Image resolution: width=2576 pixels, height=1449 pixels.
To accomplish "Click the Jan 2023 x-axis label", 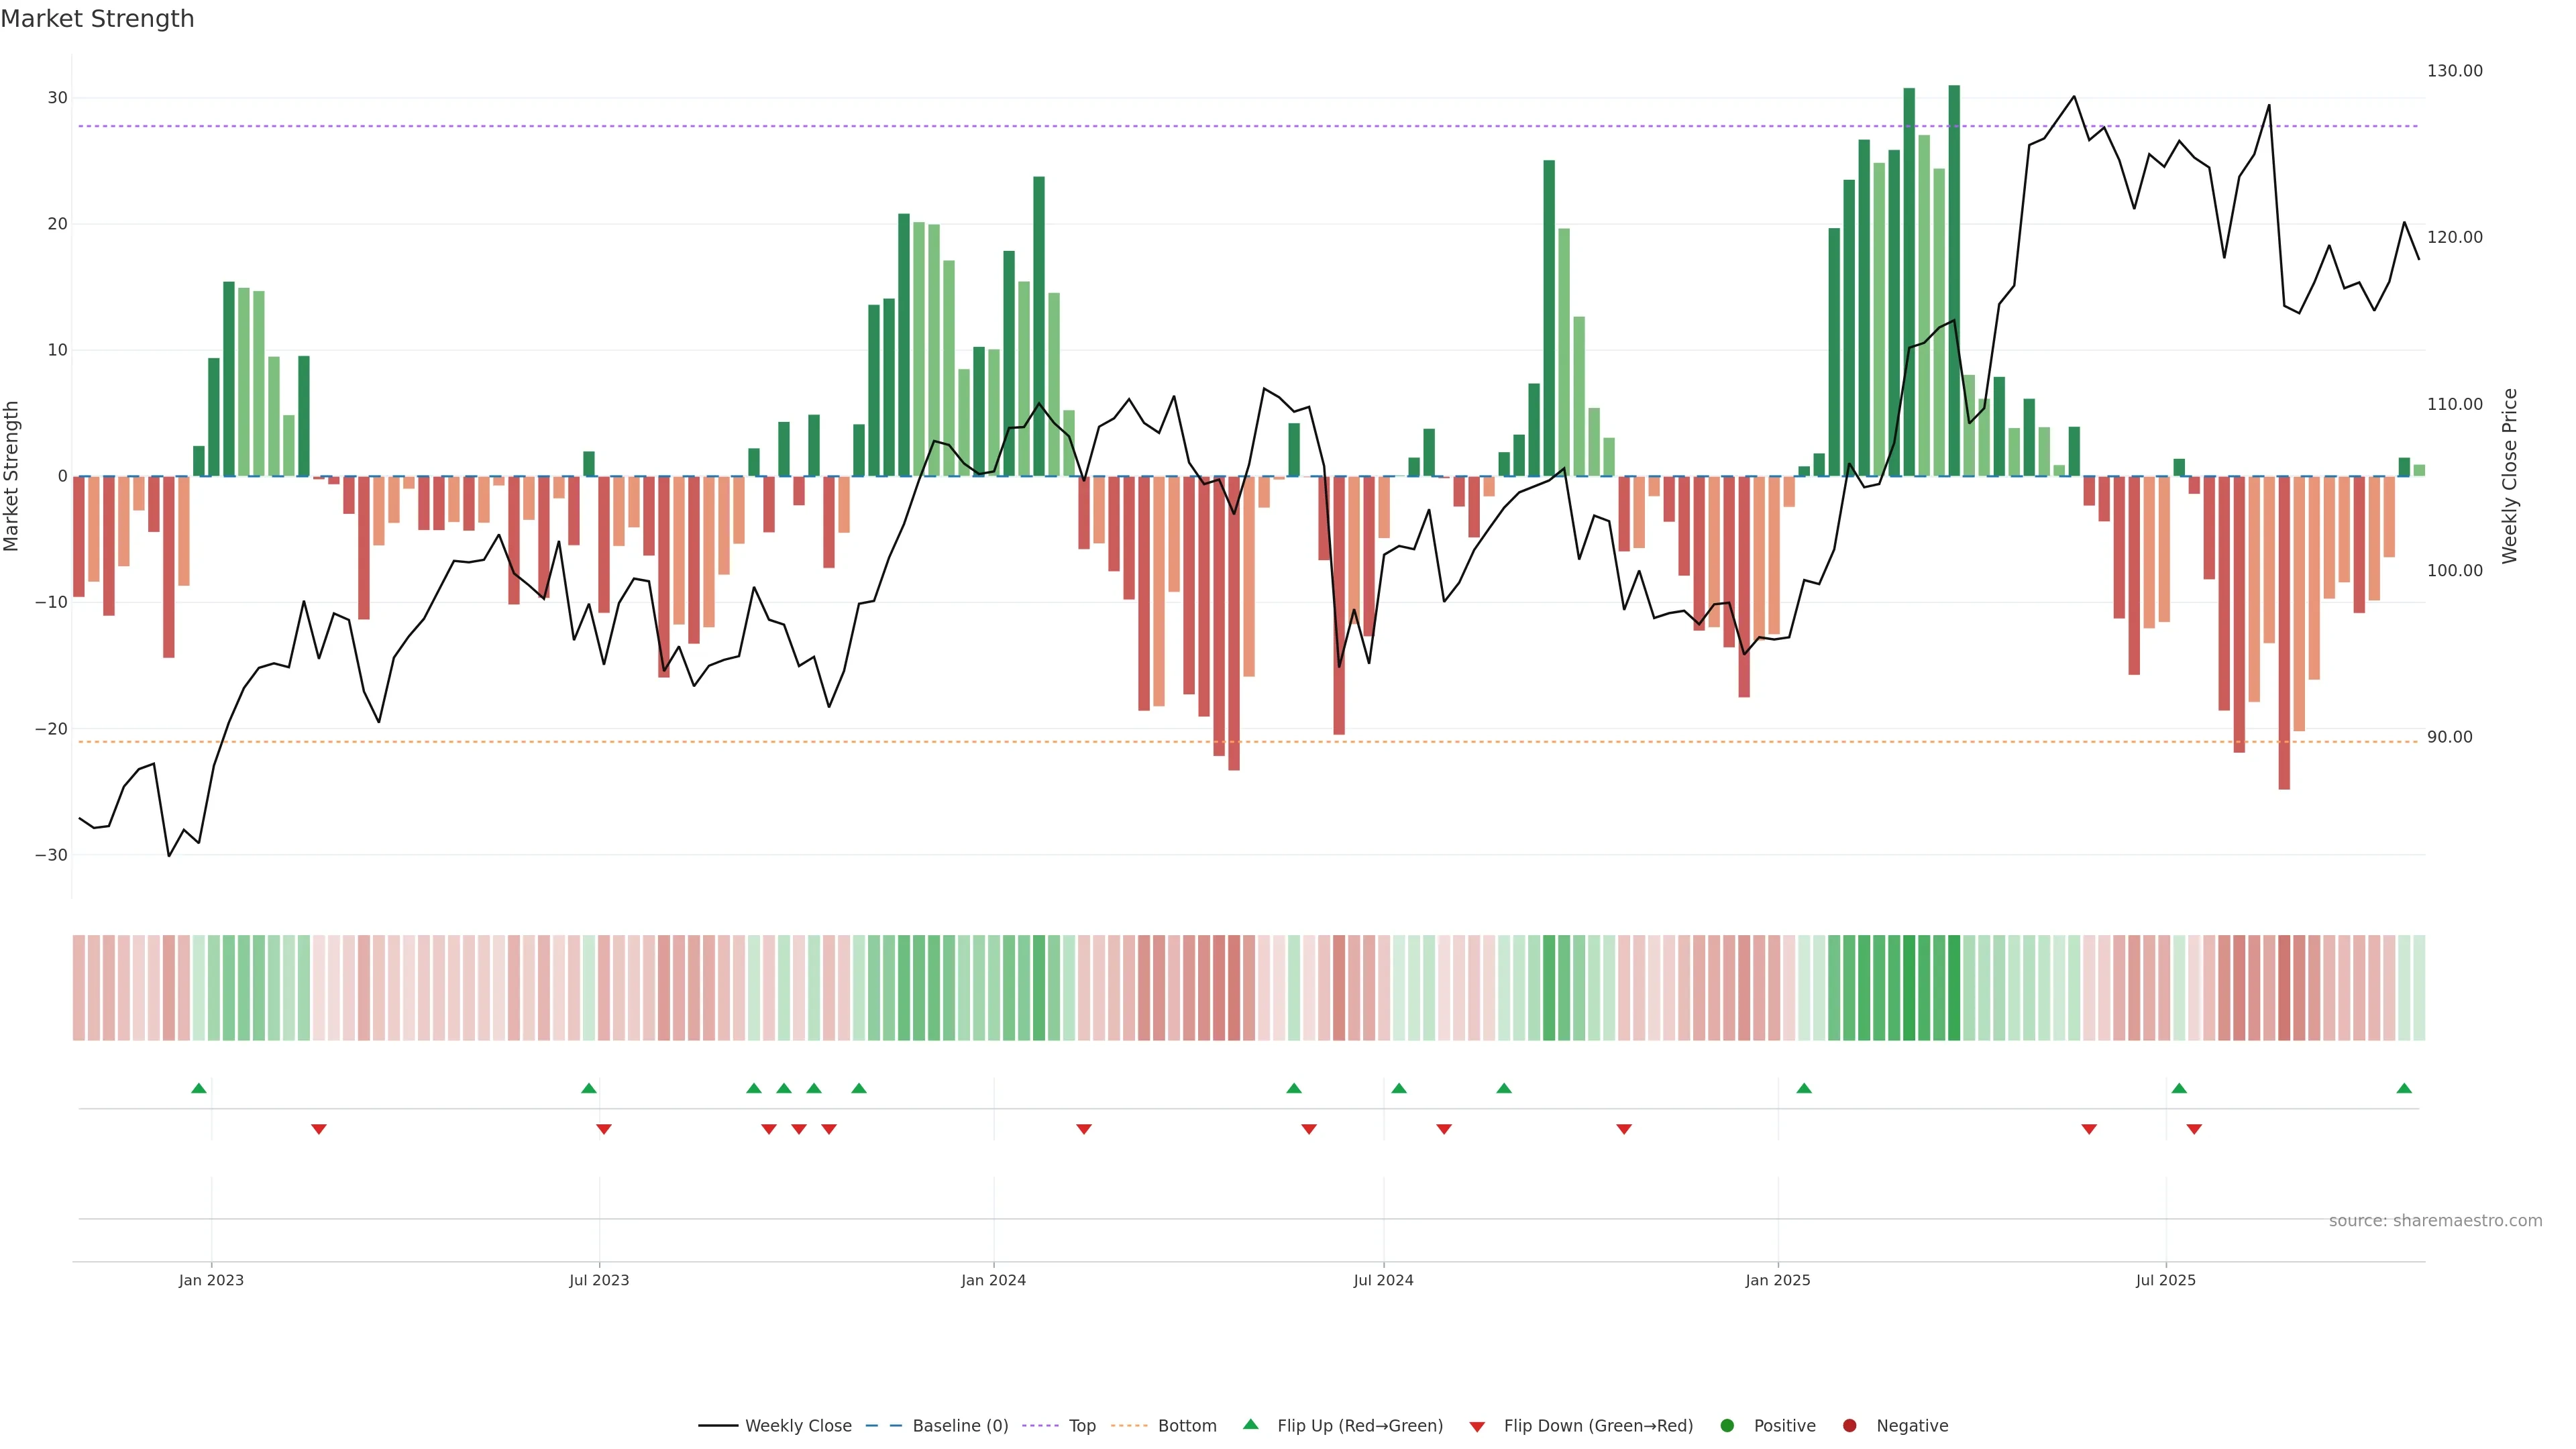I will [x=211, y=1280].
